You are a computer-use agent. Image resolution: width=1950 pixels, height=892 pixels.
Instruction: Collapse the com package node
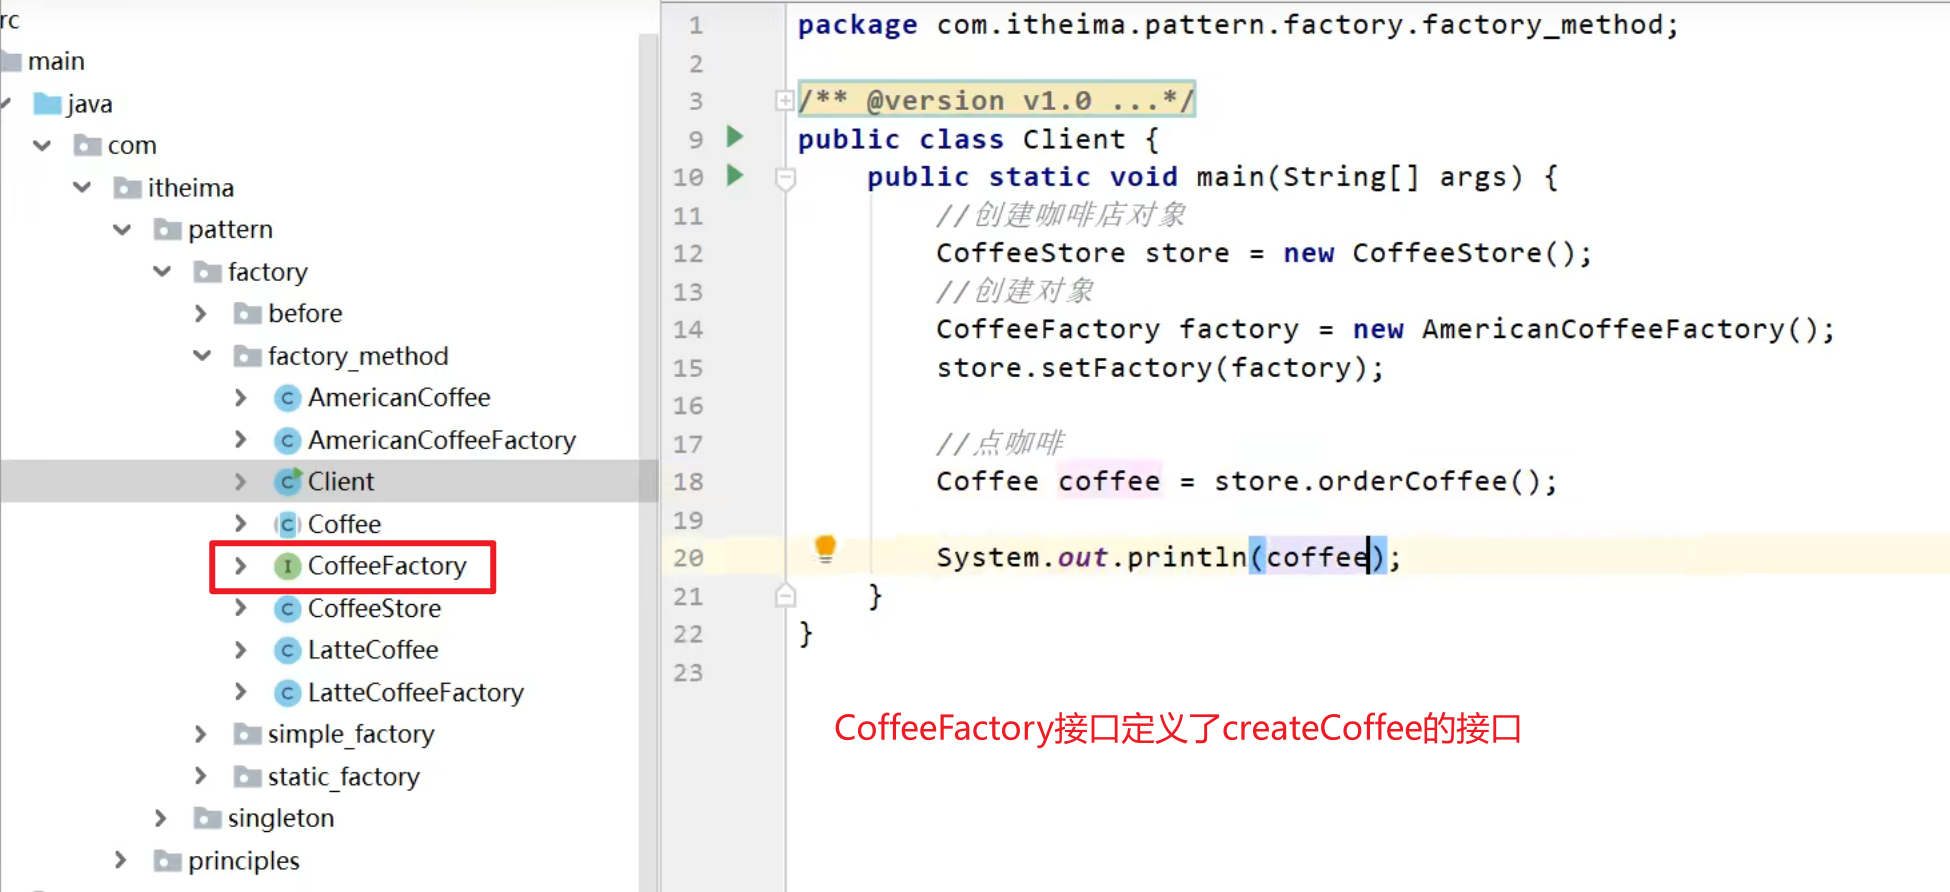coord(42,146)
